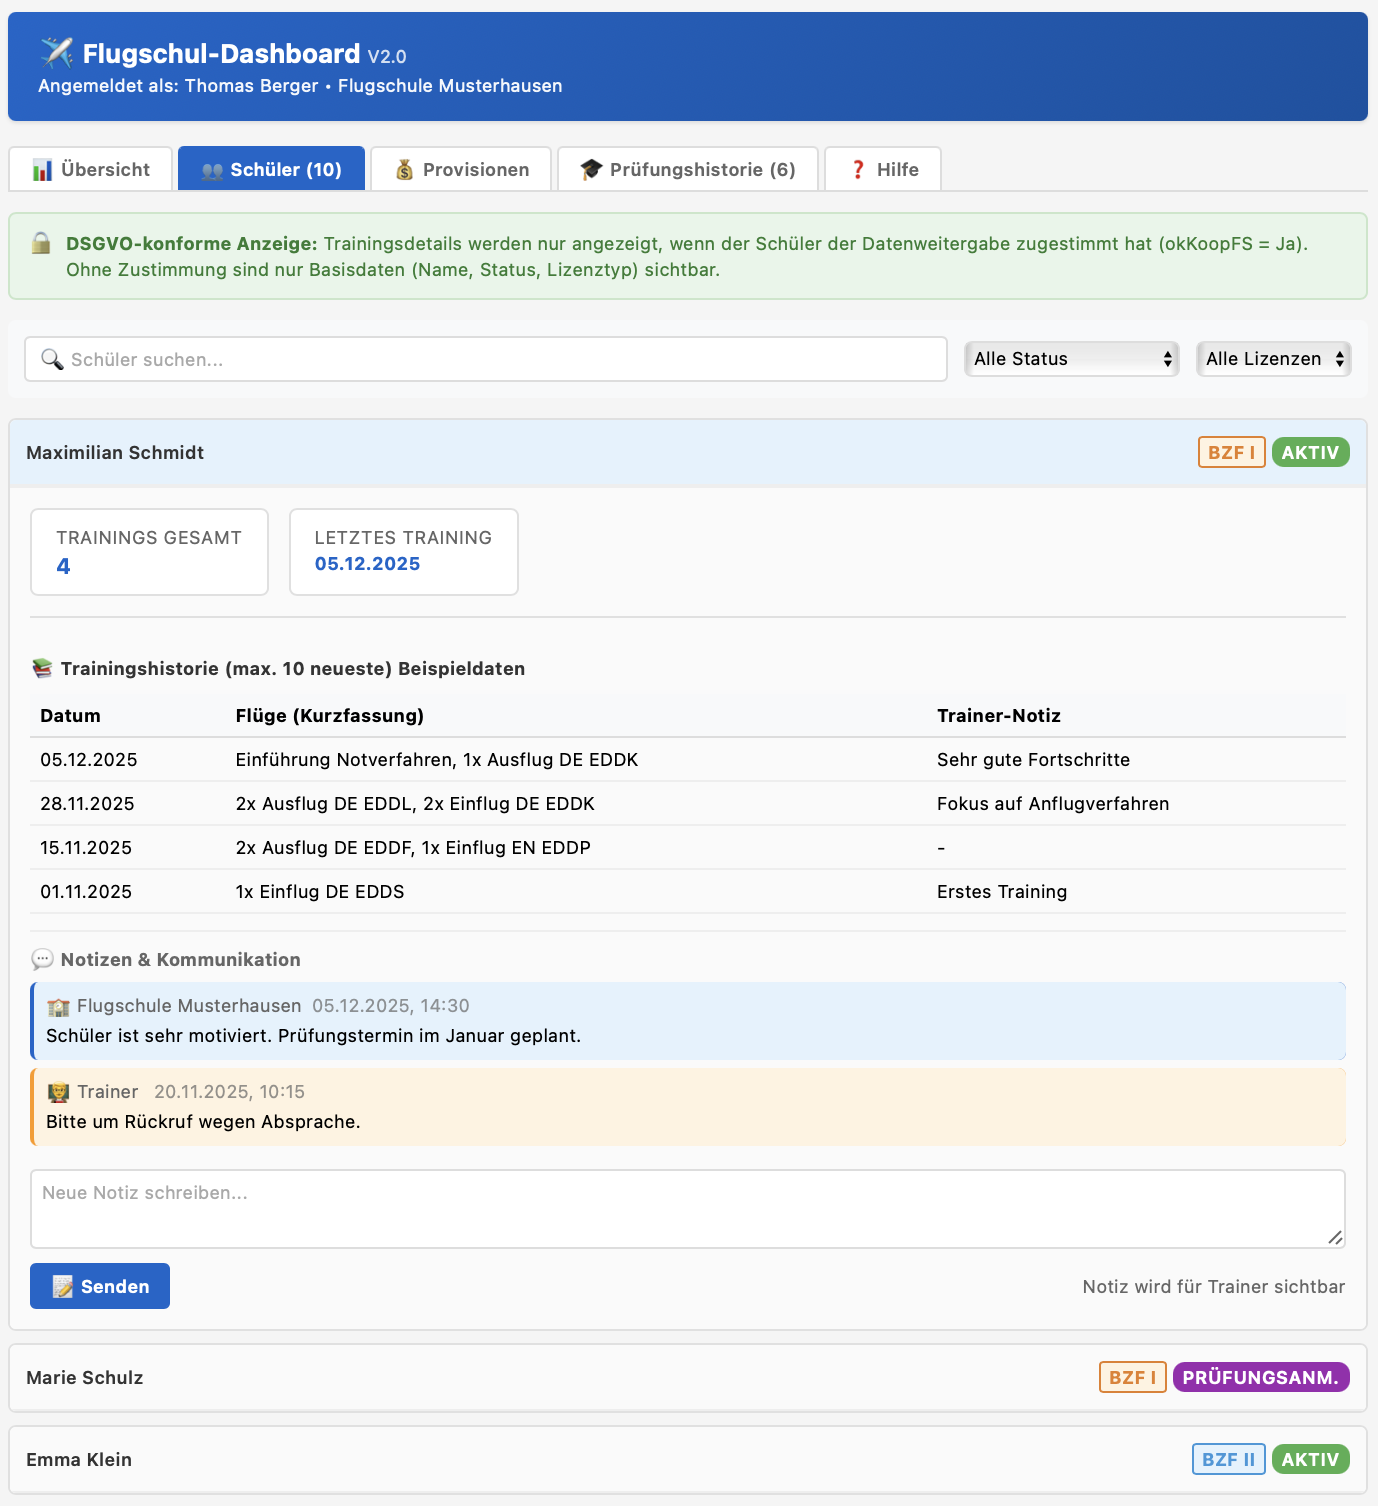The width and height of the screenshot is (1378, 1506).
Task: Click the airplane logo icon in header
Action: point(57,52)
